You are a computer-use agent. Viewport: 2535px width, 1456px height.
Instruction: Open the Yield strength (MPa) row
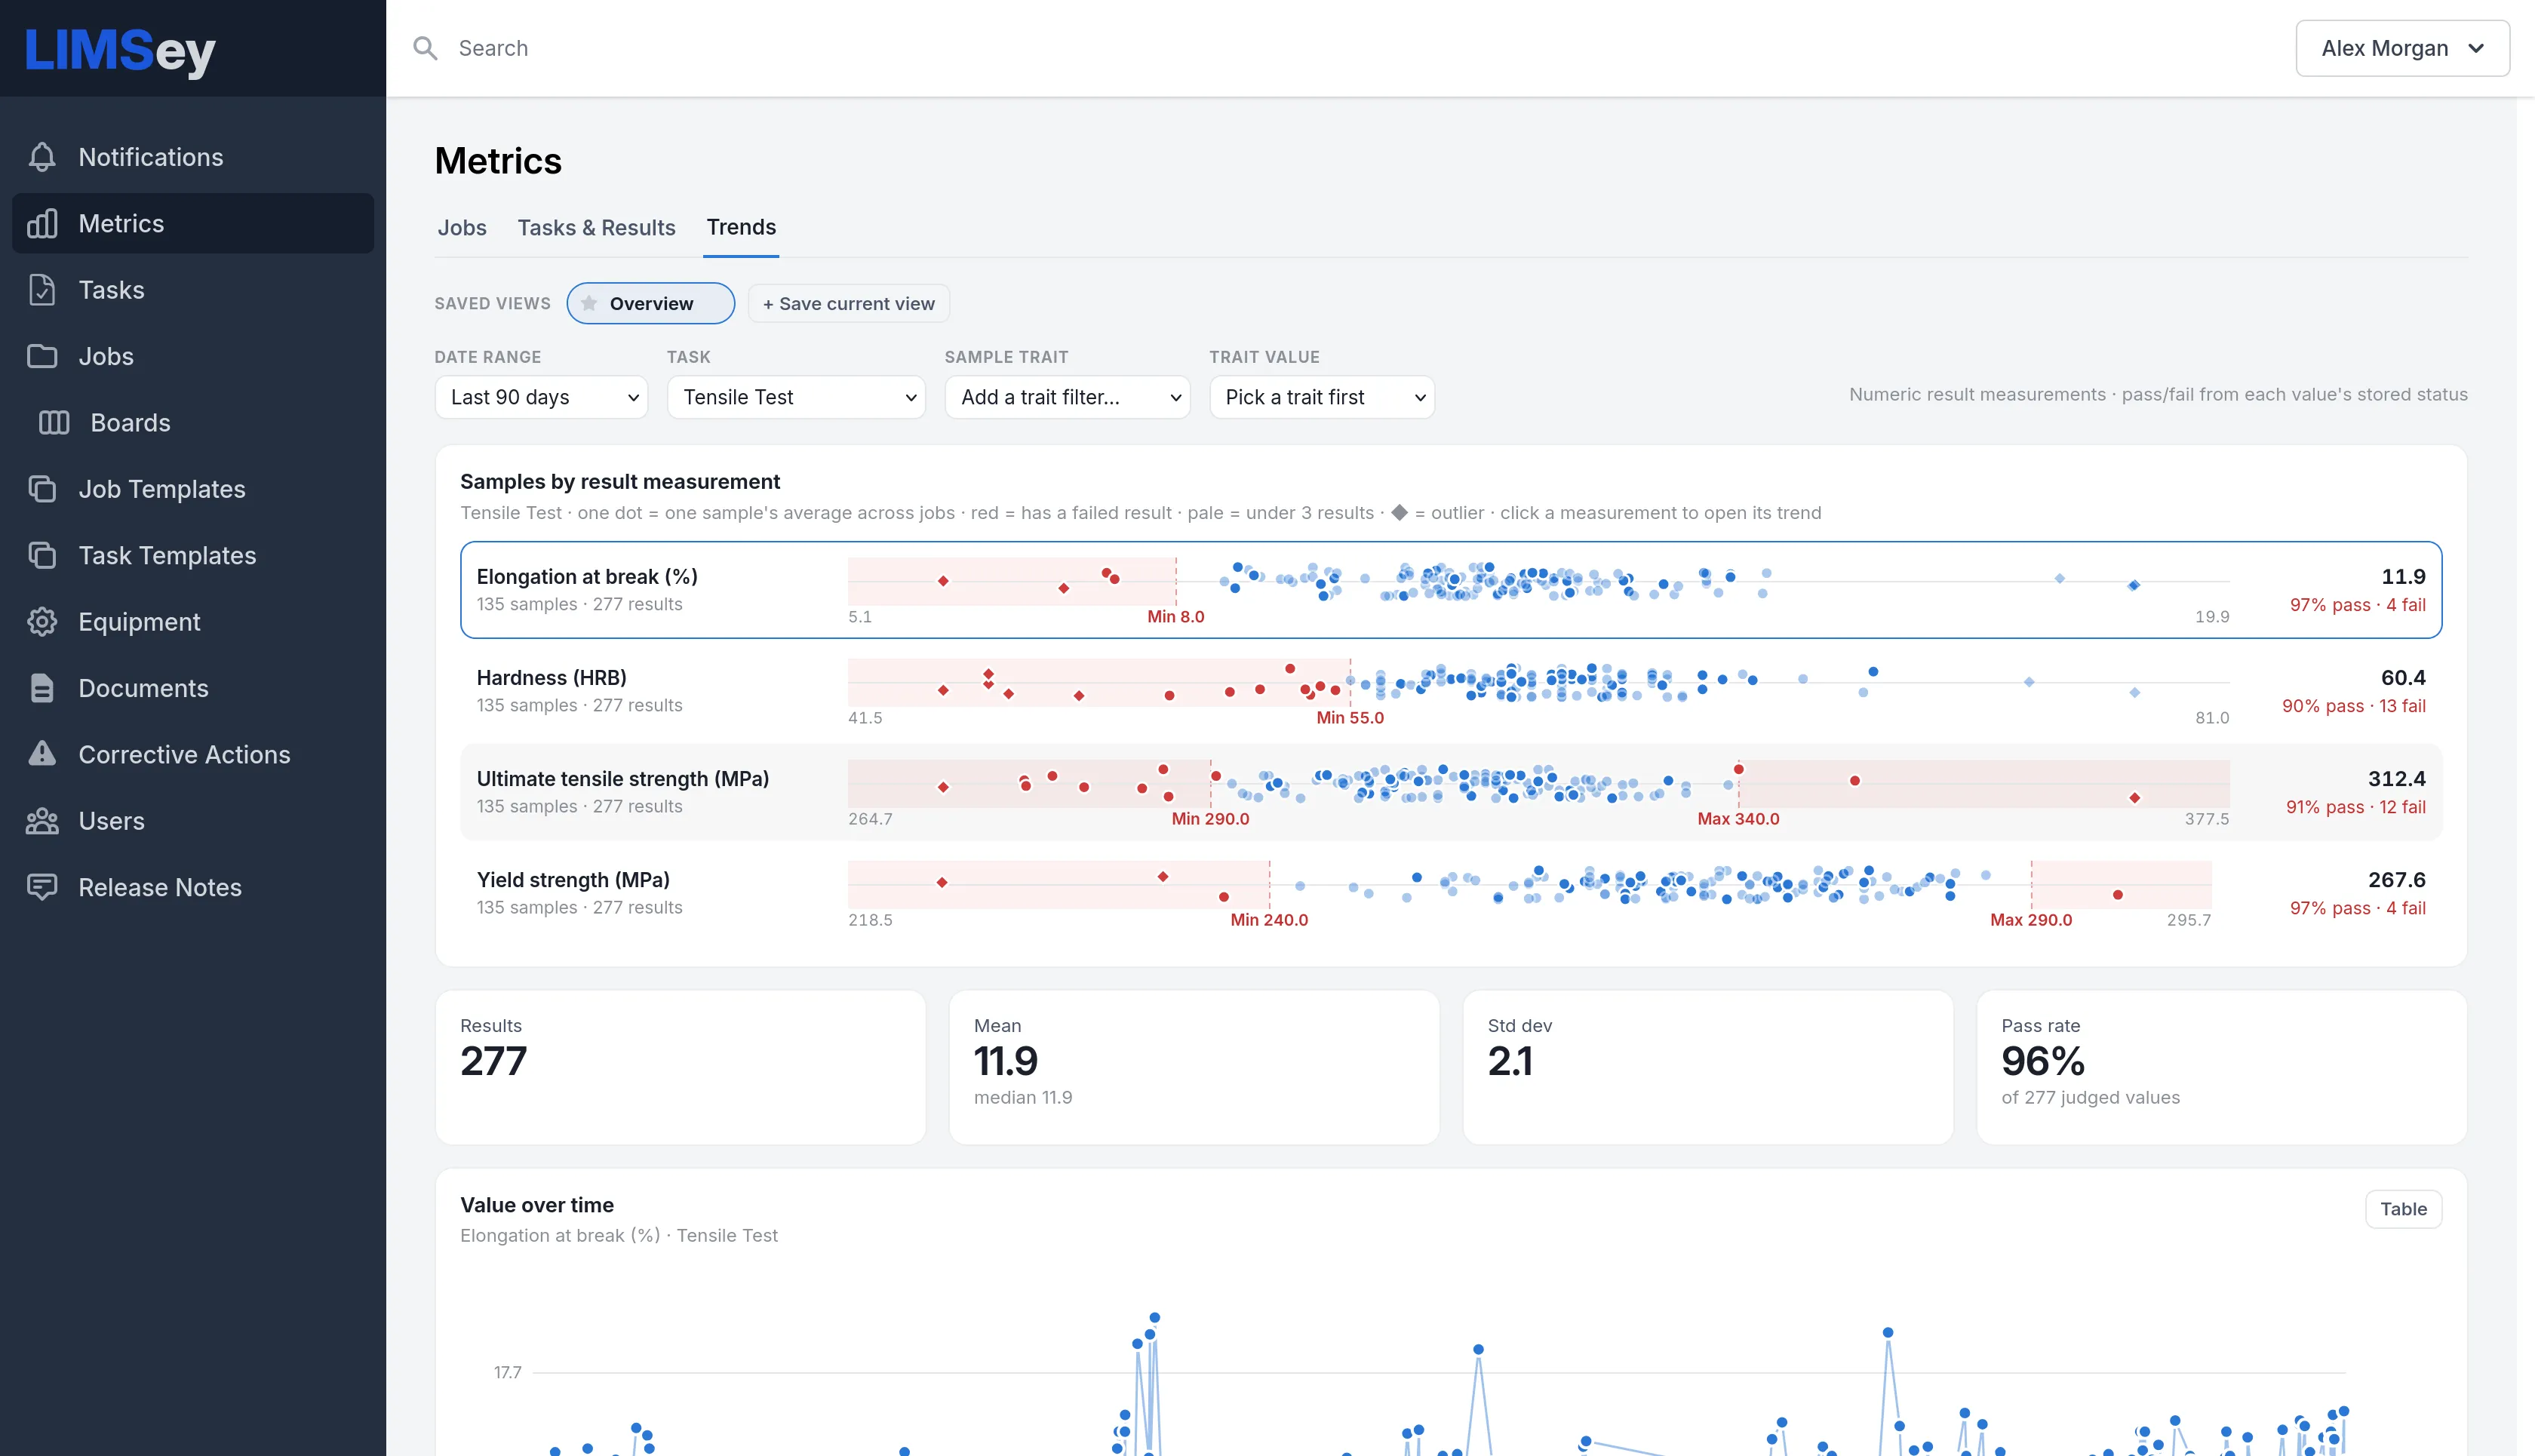(1451, 893)
